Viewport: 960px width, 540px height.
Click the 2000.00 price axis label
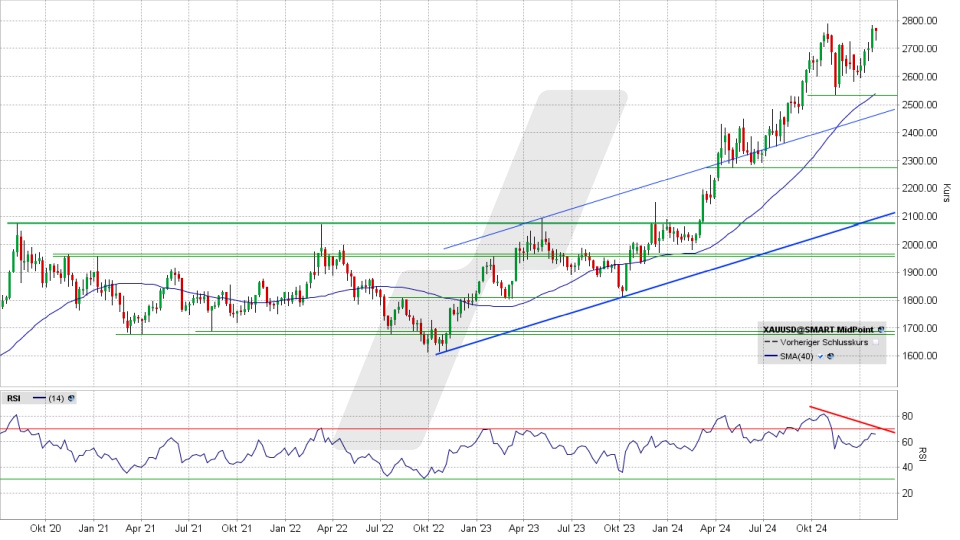[x=920, y=245]
